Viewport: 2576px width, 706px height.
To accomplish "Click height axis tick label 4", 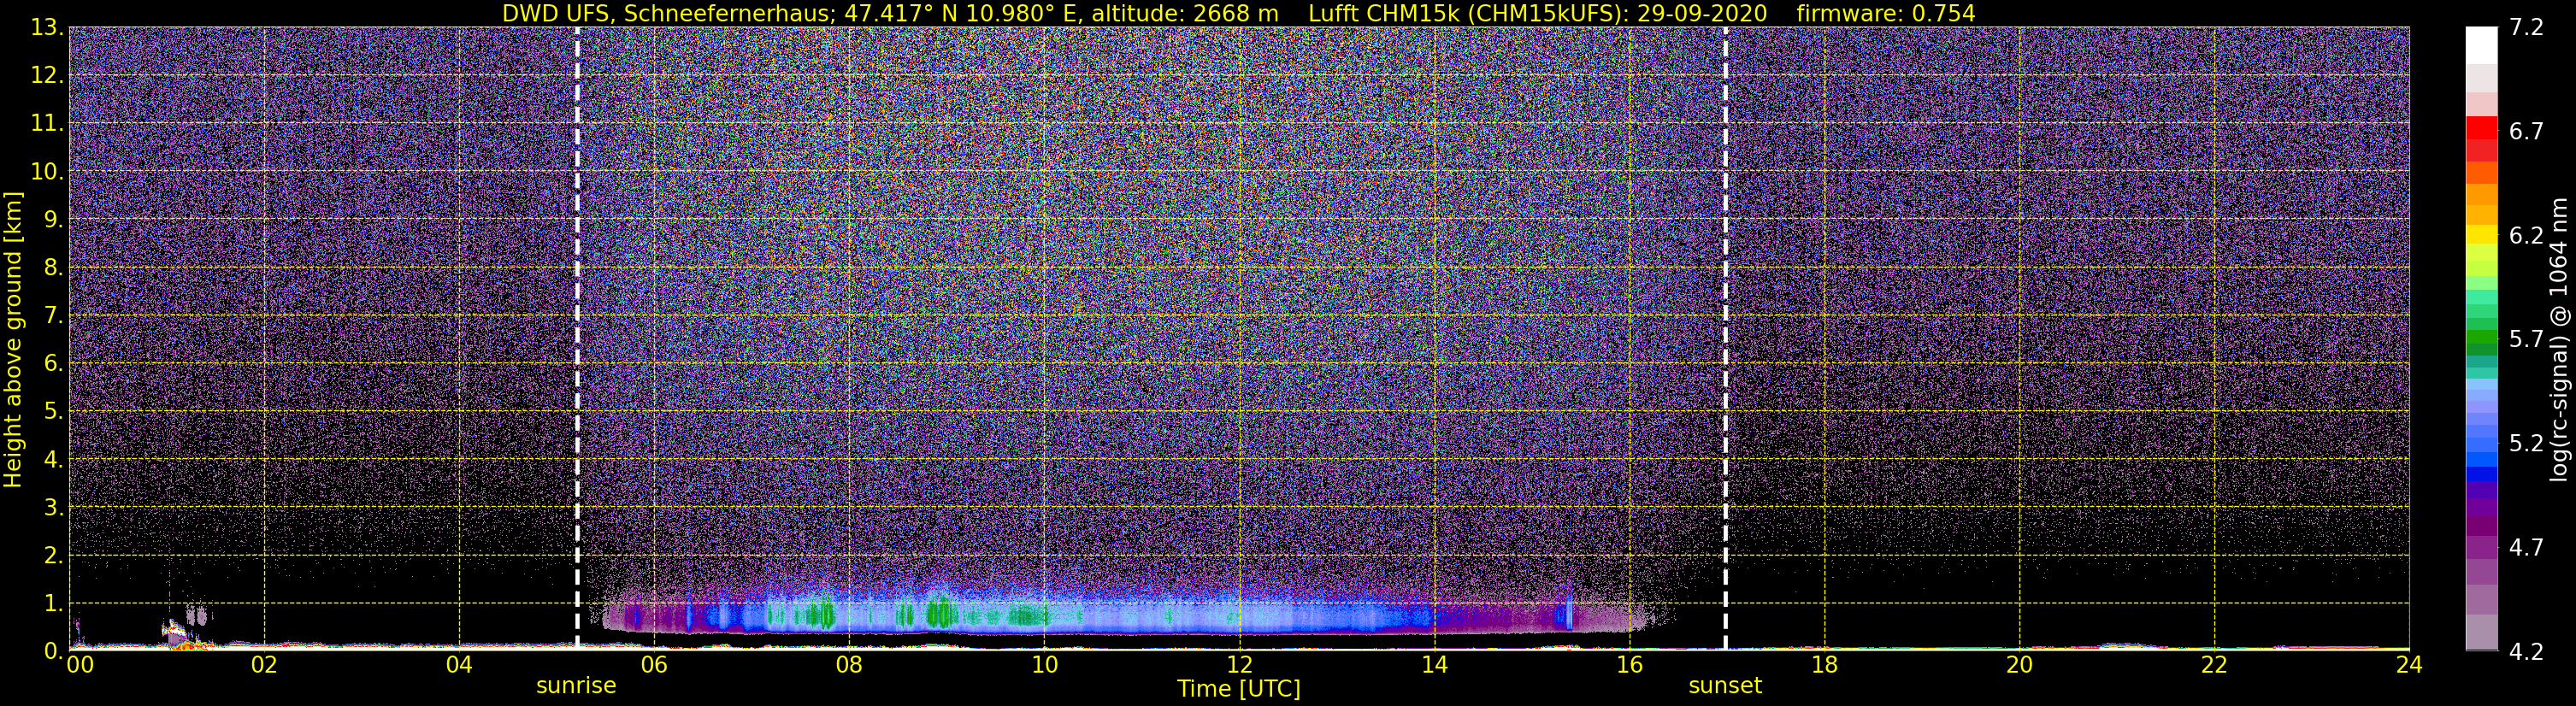I will coord(54,460).
